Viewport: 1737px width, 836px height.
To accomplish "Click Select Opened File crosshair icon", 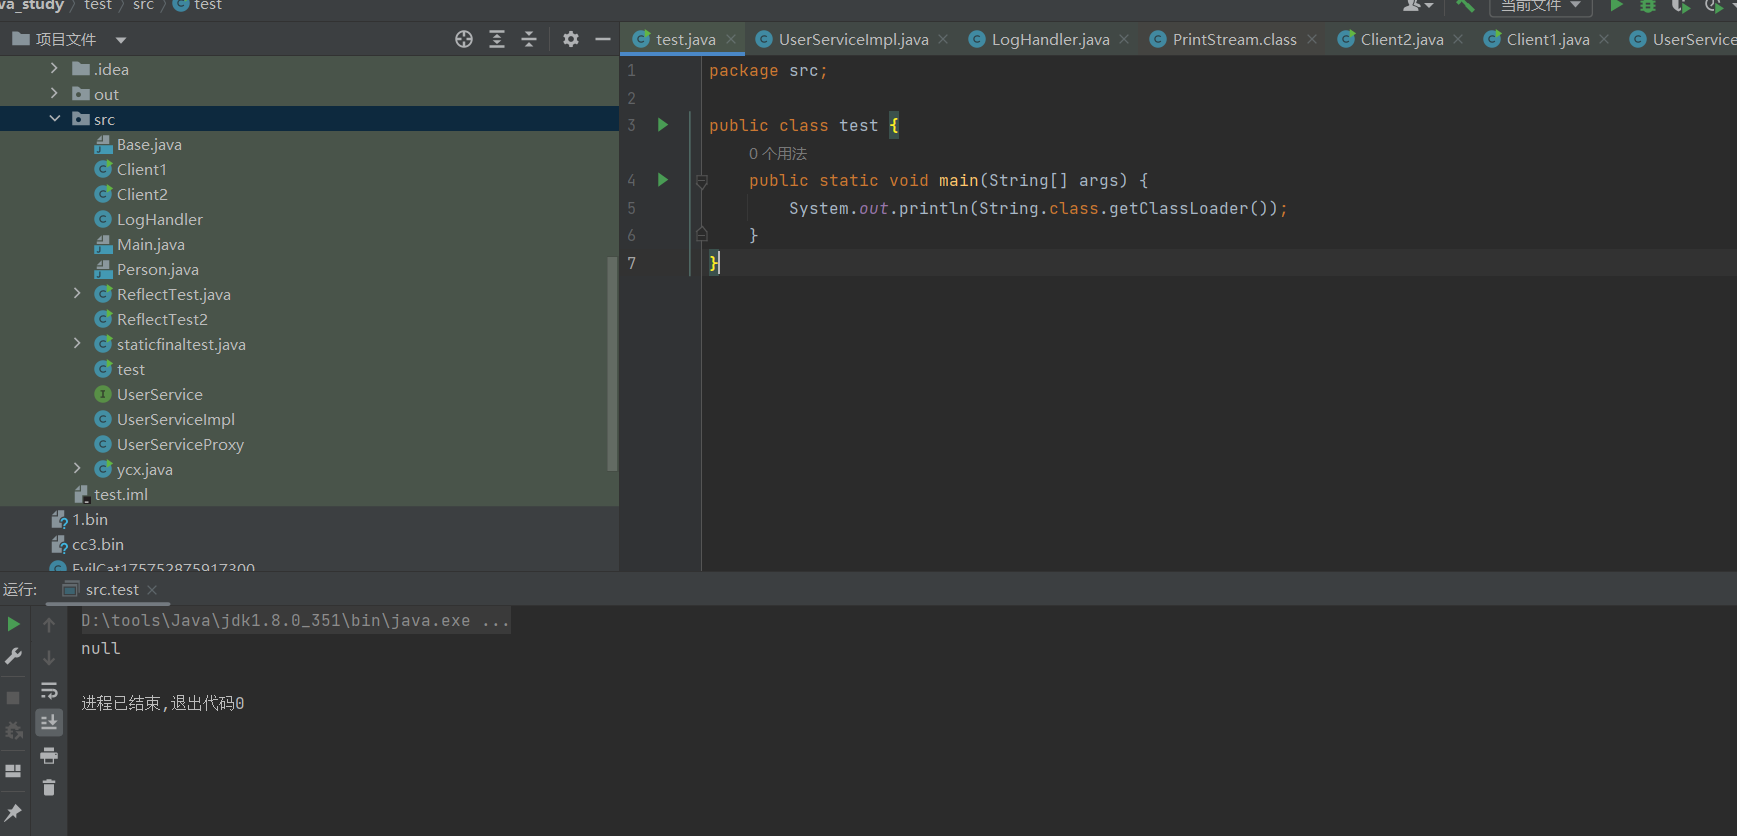I will [x=464, y=39].
